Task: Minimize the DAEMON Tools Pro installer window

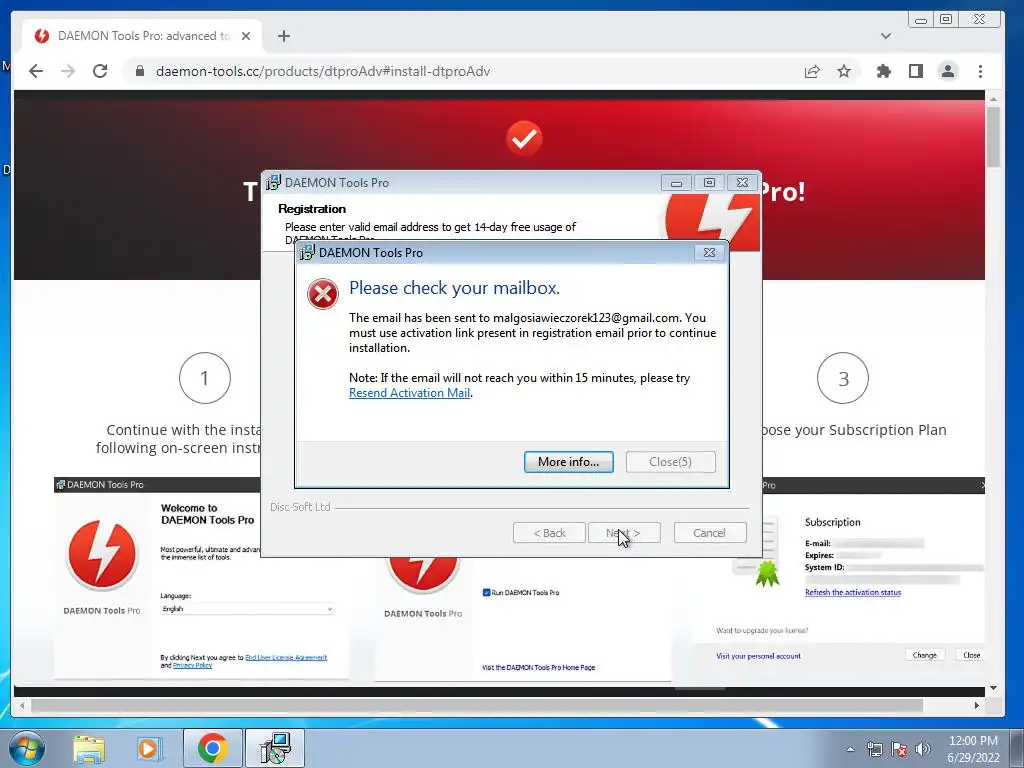Action: pyautogui.click(x=676, y=183)
